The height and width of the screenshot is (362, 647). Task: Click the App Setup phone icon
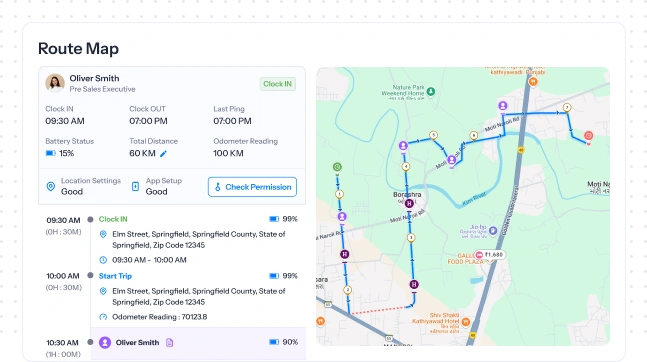(x=135, y=187)
